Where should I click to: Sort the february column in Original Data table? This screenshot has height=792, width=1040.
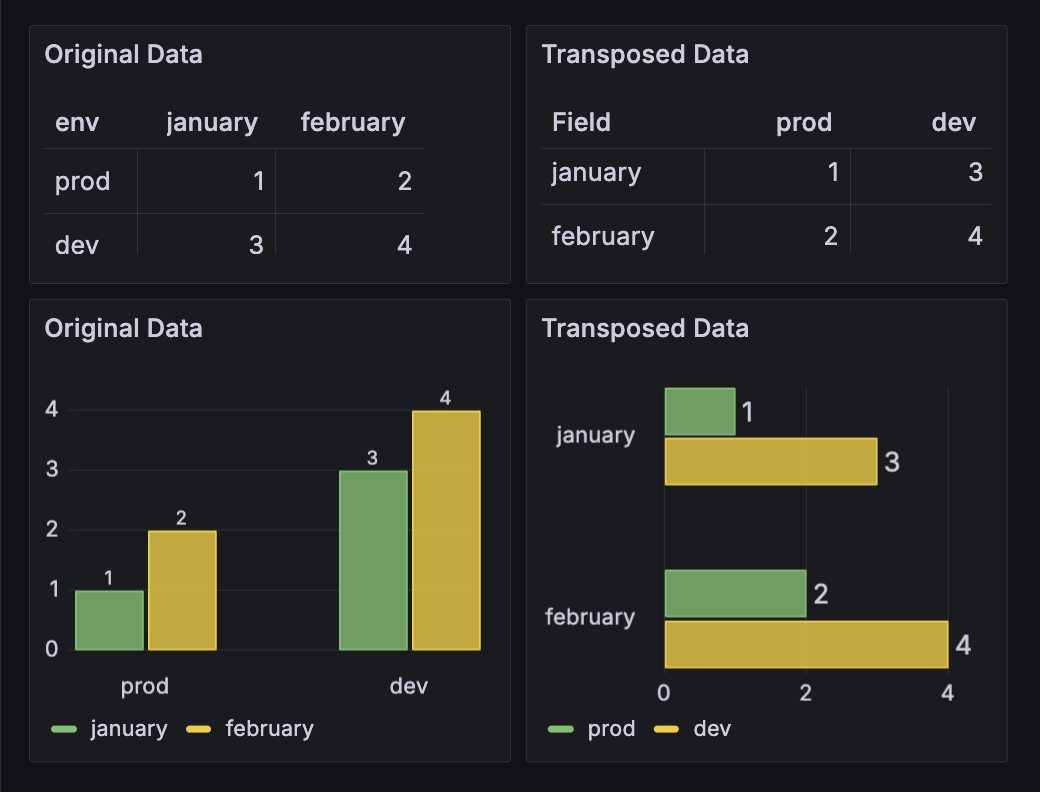352,122
